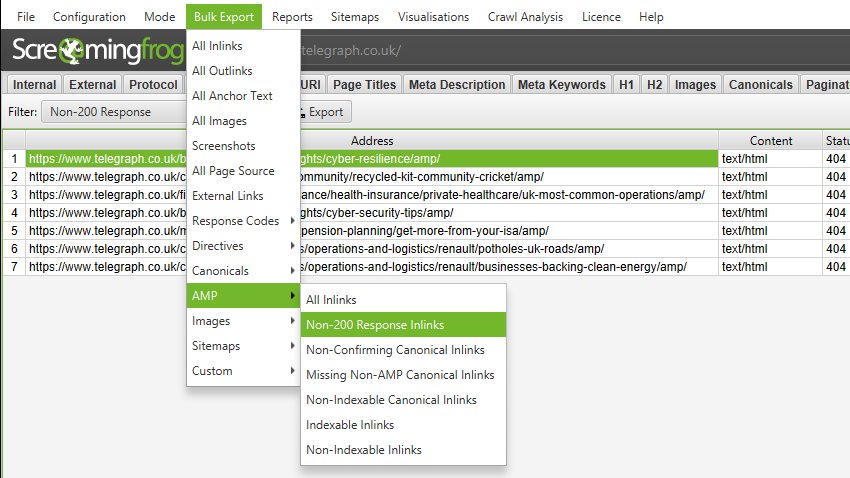This screenshot has height=478, width=850.
Task: Choose All Inlinks in Bulk Export menu
Action: click(243, 46)
